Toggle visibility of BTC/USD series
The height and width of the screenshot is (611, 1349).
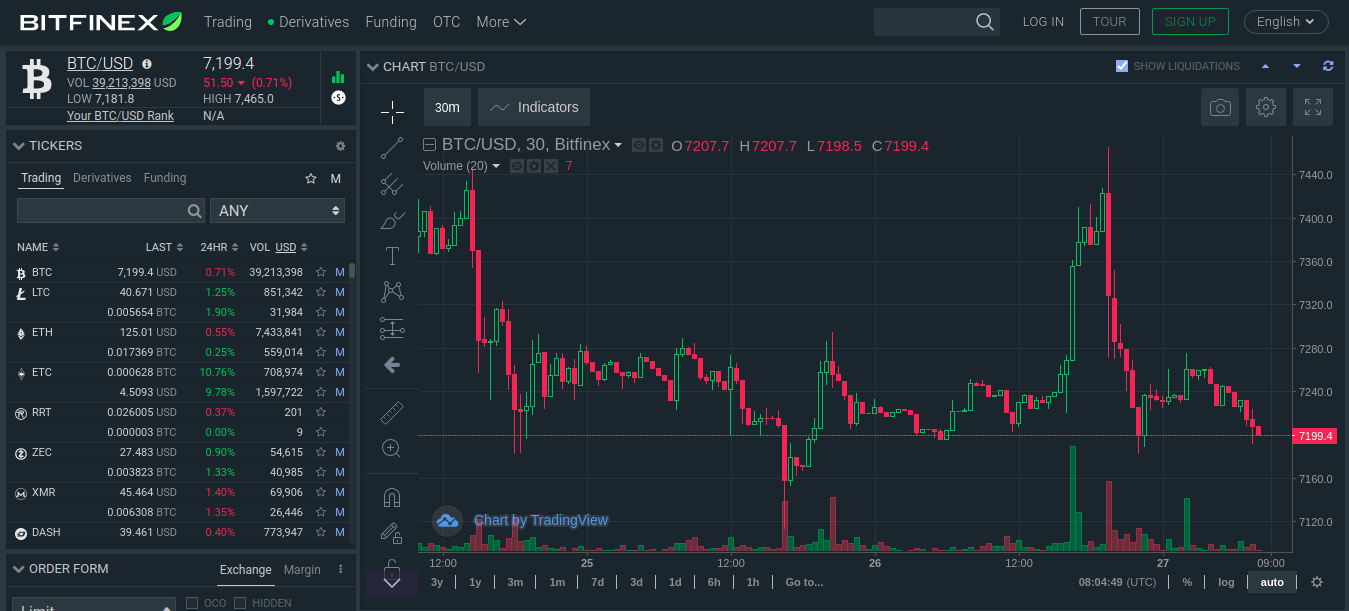[x=639, y=145]
